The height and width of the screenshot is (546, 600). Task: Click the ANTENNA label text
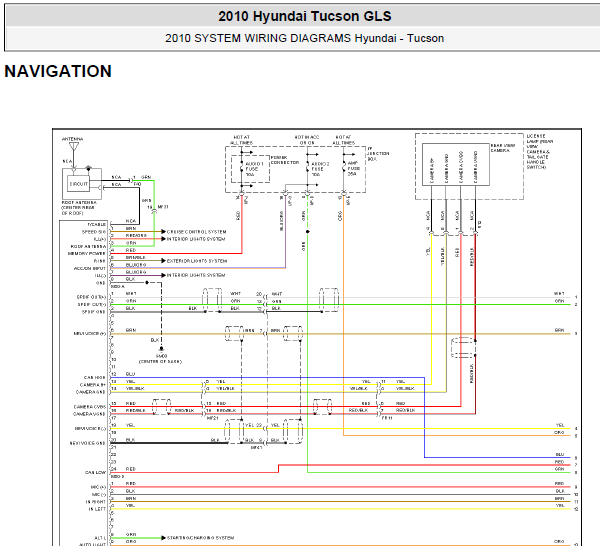(x=72, y=139)
